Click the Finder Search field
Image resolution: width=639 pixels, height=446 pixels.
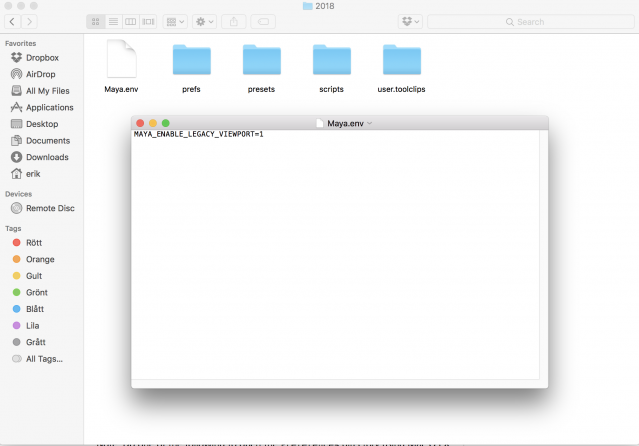(531, 22)
